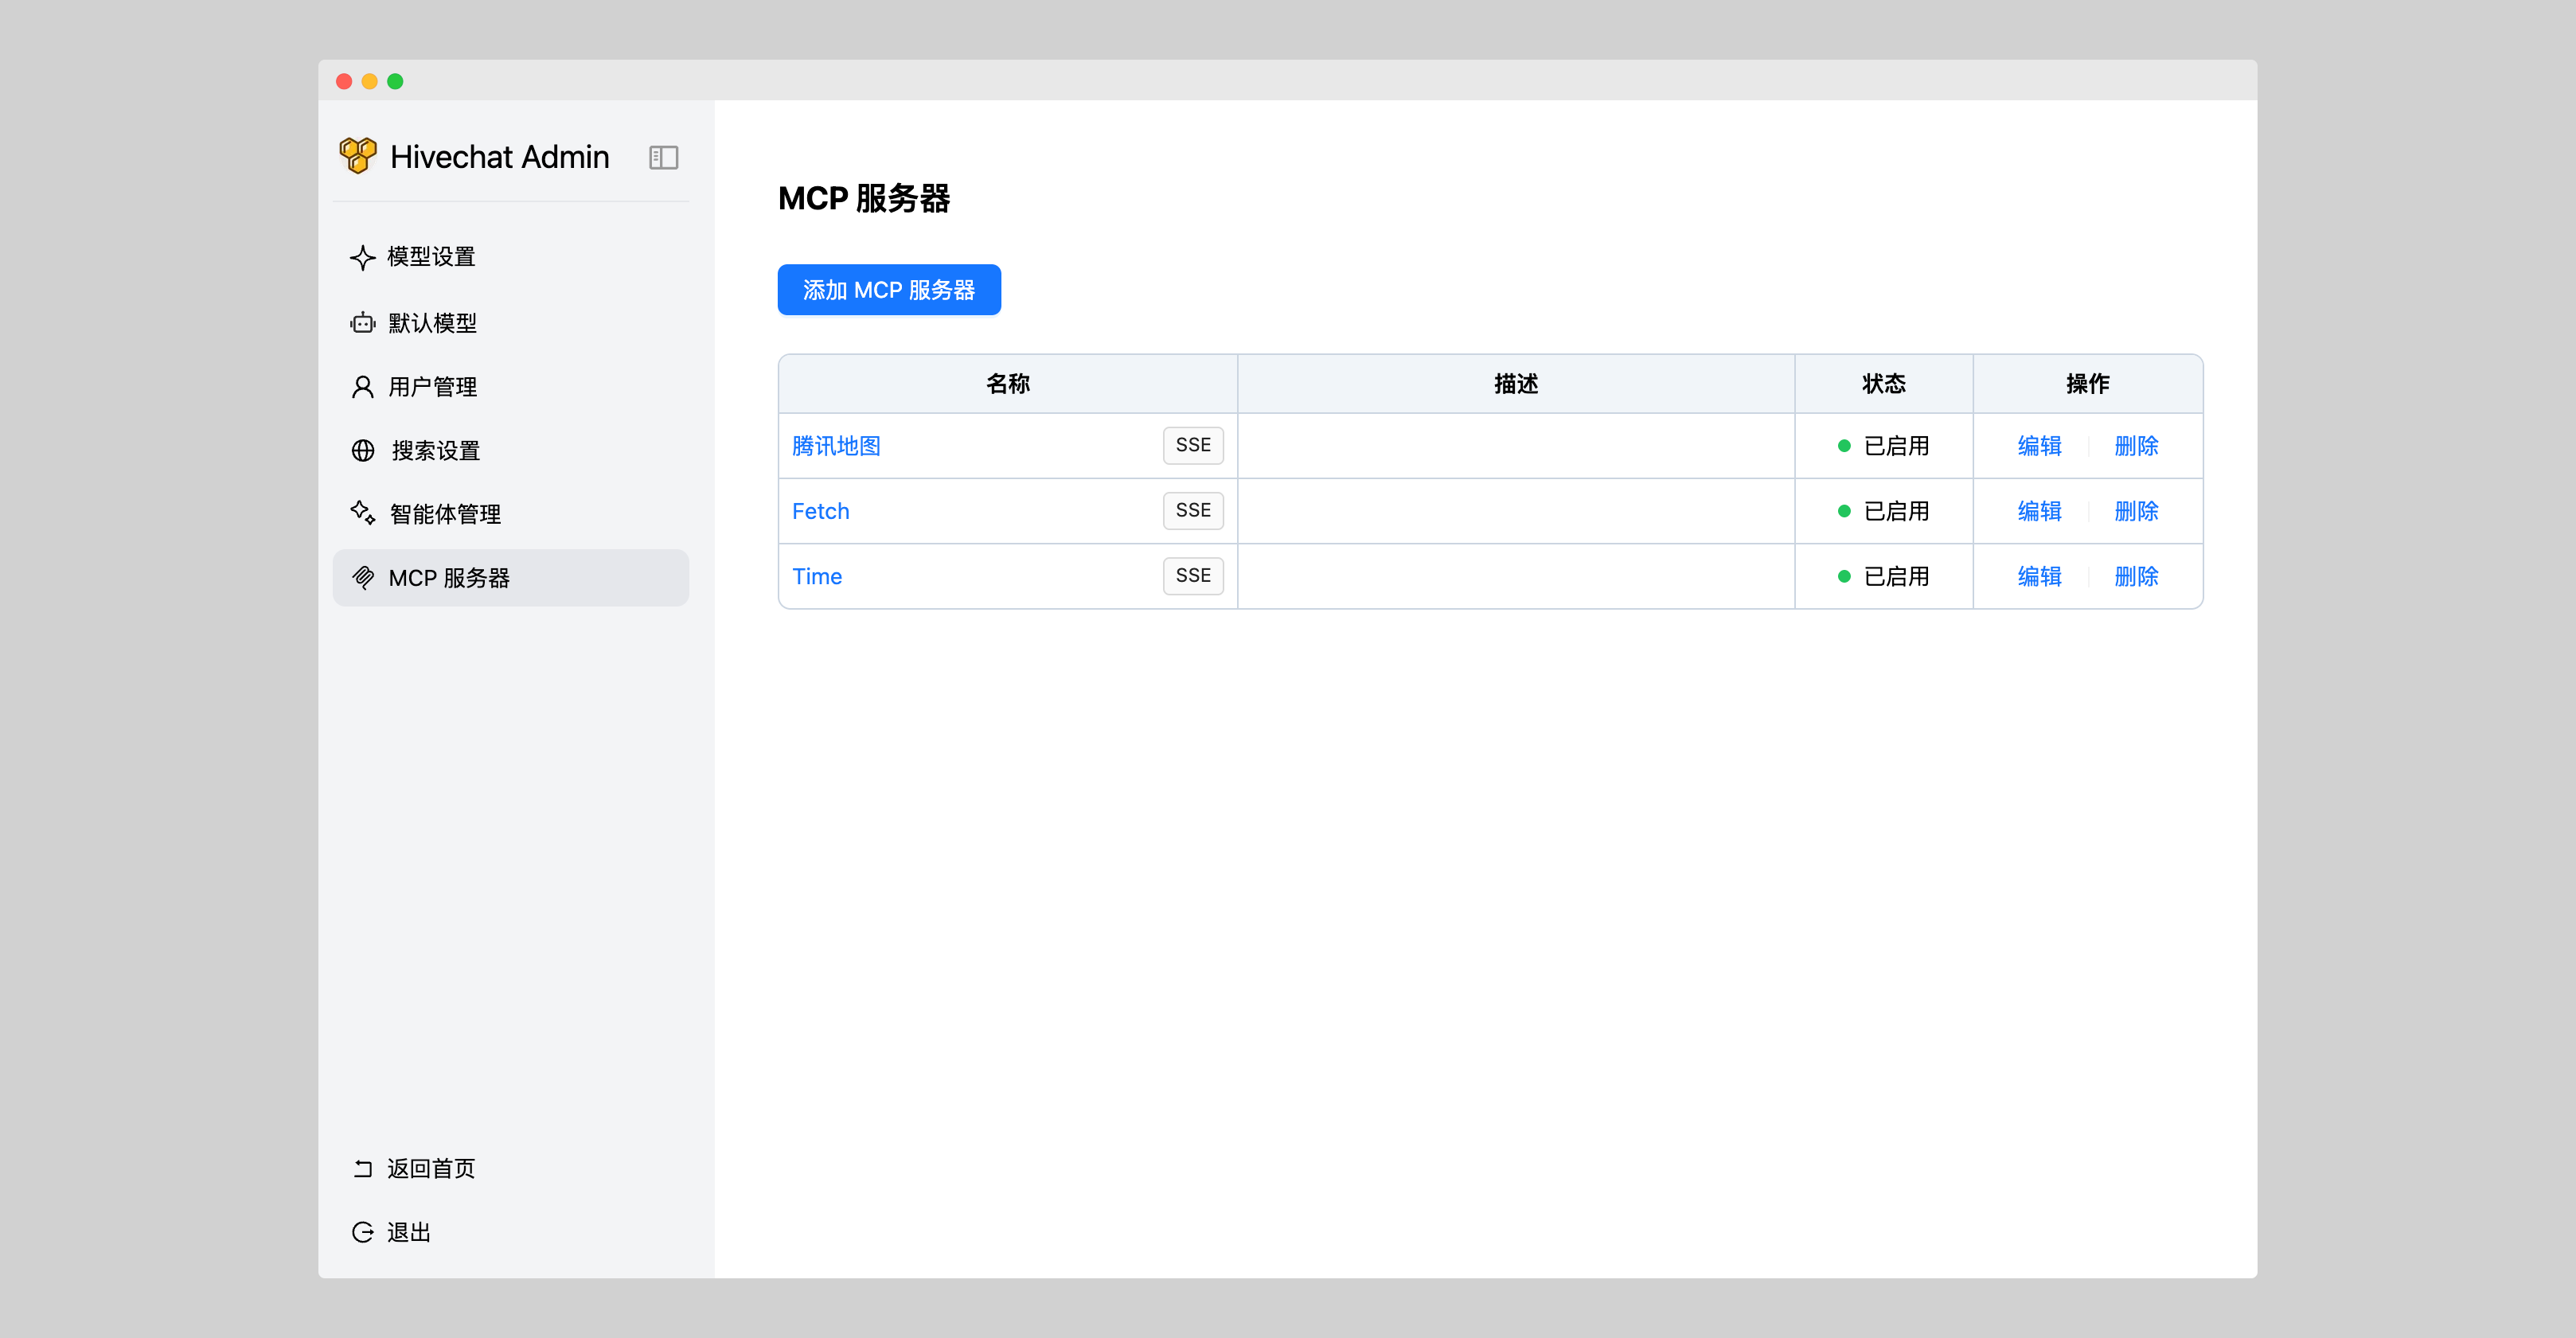Click 删除 for 腾讯地图
This screenshot has width=2576, height=1338.
click(2136, 446)
